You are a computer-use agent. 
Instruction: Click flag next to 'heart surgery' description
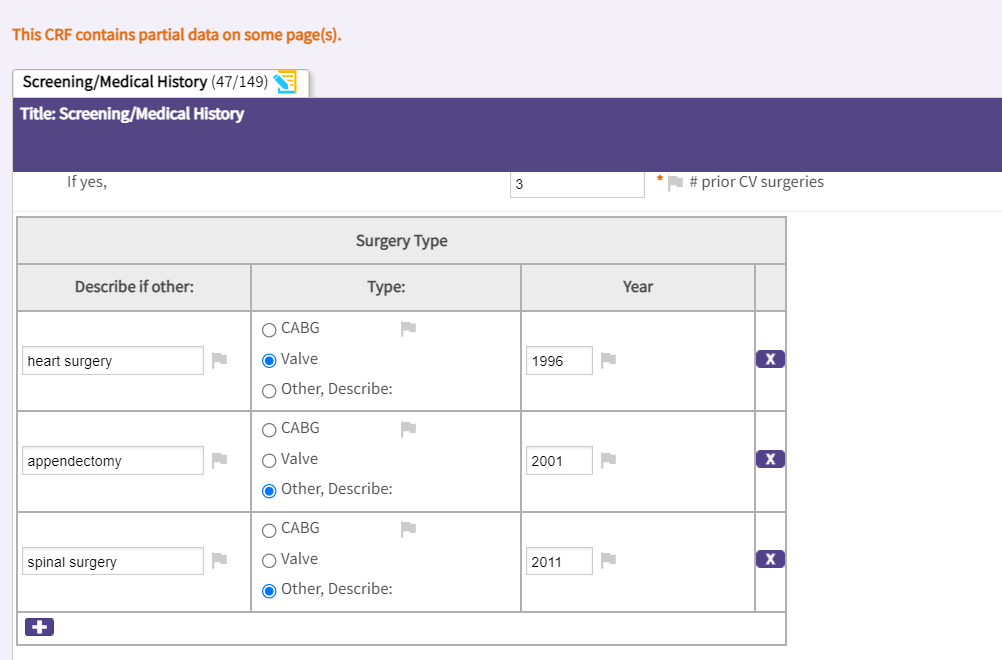(x=220, y=360)
